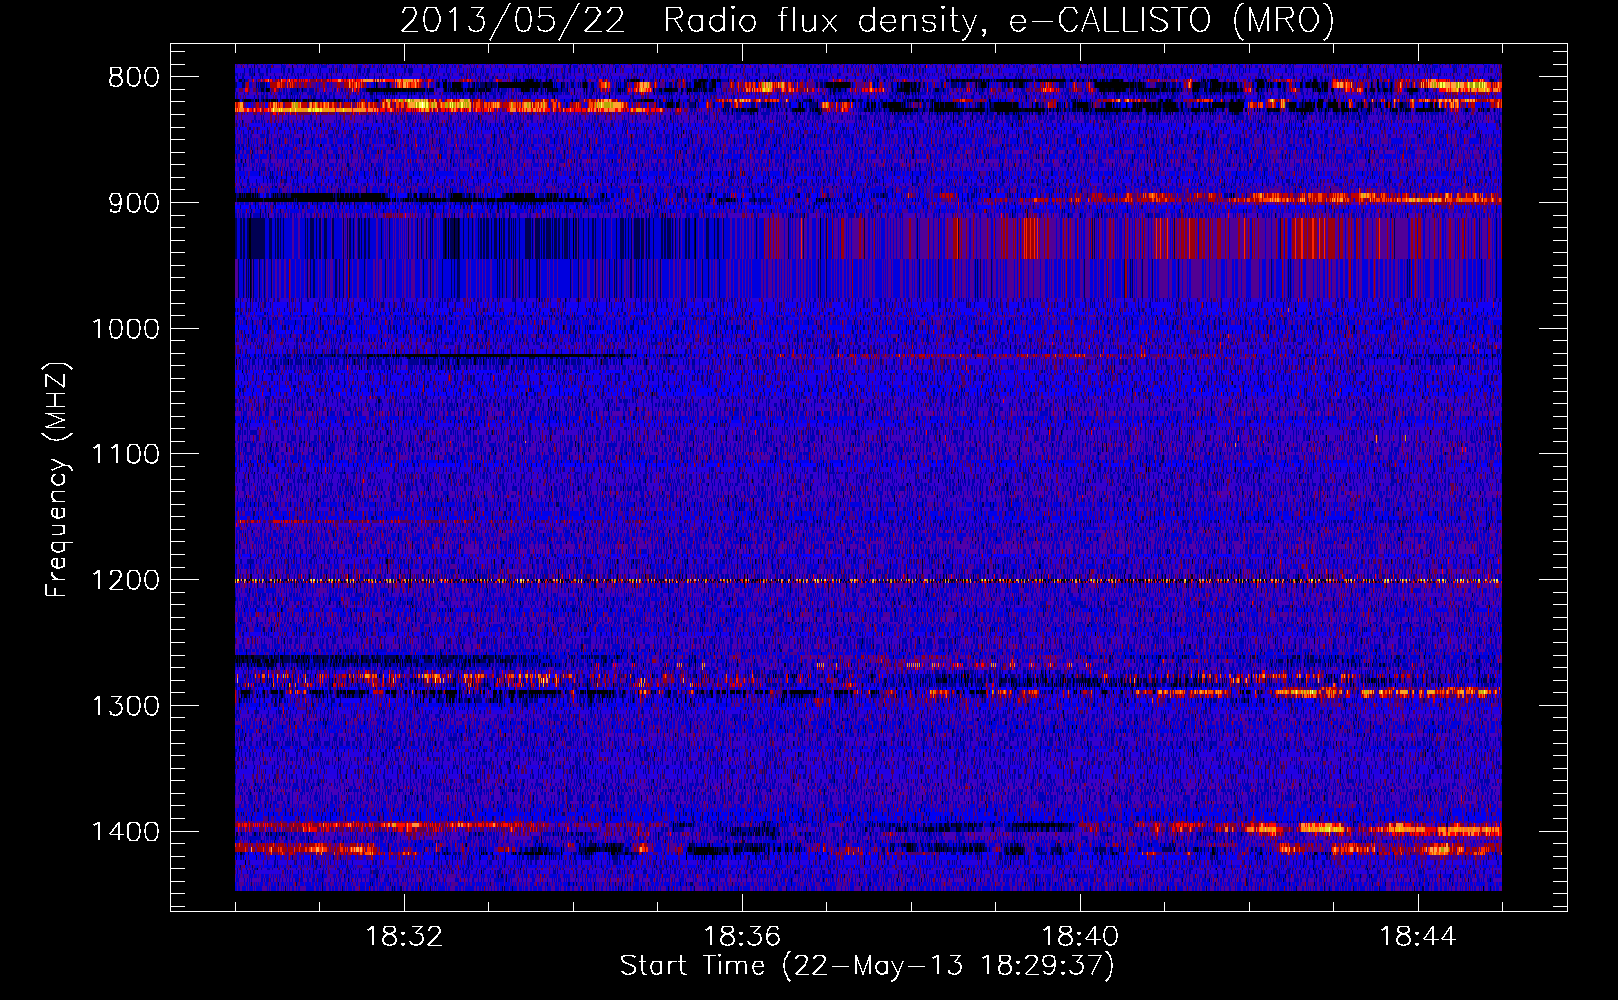Click the thin bright line at 1200 MHz
The width and height of the screenshot is (1618, 1000).
[x=868, y=581]
